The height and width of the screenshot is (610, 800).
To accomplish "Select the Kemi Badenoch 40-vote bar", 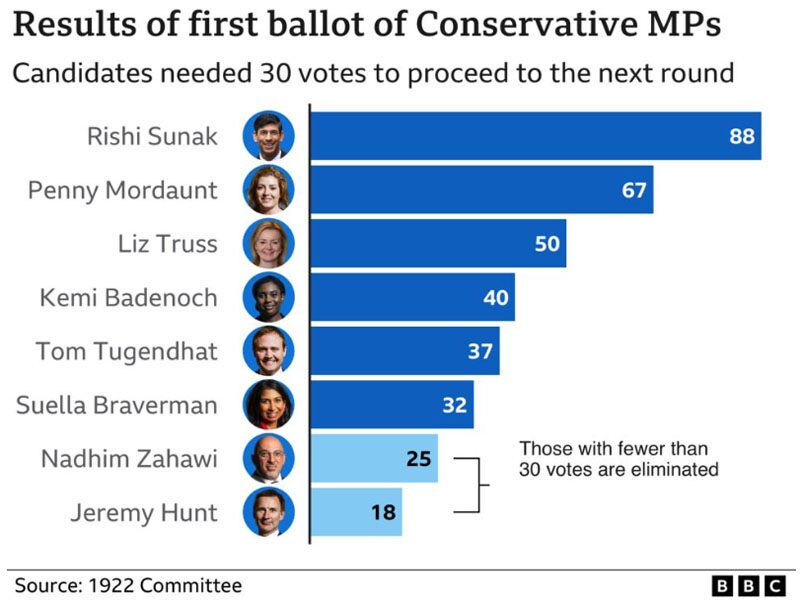I will [x=413, y=297].
